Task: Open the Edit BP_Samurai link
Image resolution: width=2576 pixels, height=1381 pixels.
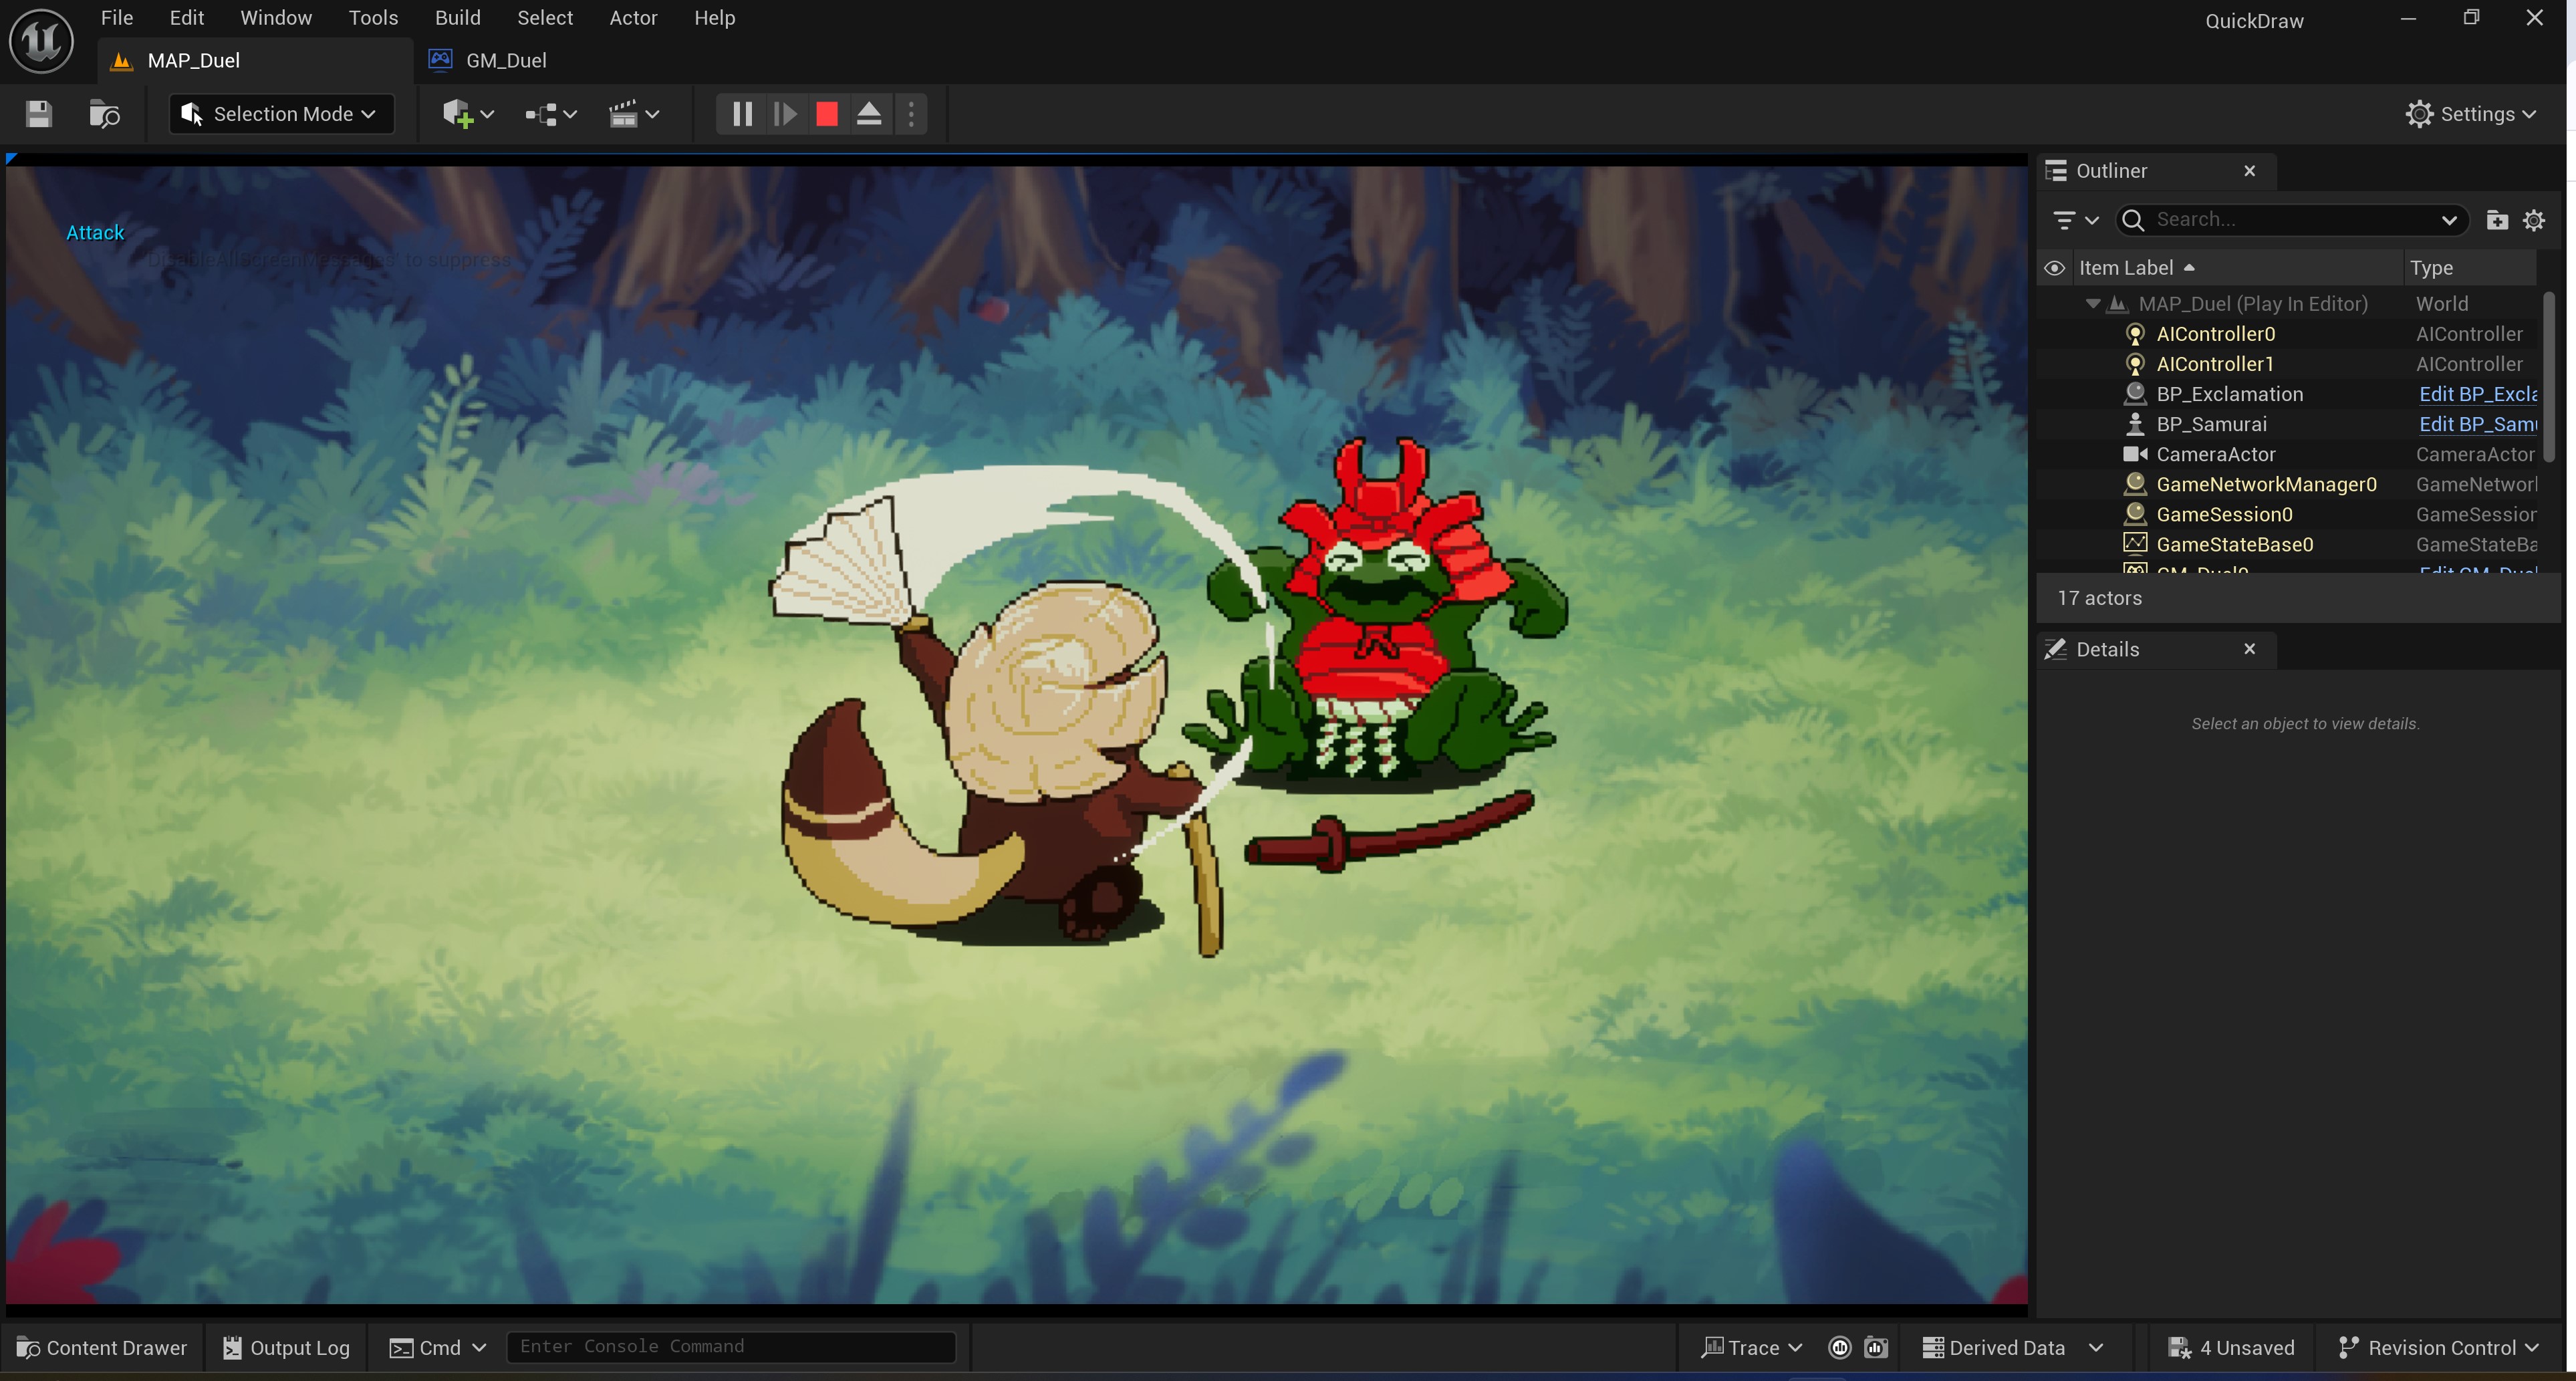Action: click(x=2477, y=424)
